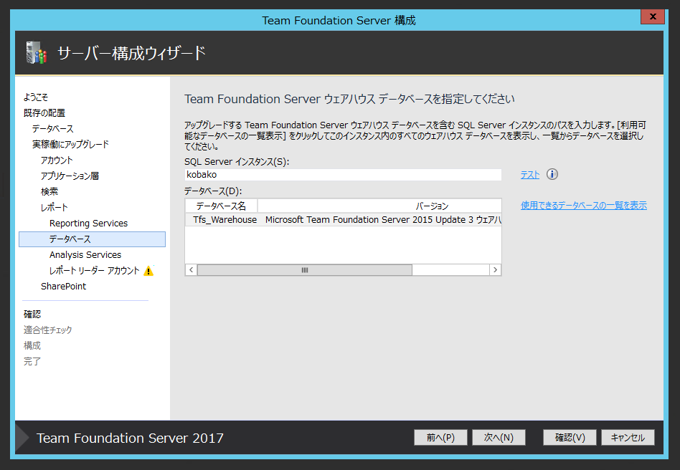680x470 pixels.
Task: Click the right arrow of horizontal scrollbar
Action: point(495,270)
